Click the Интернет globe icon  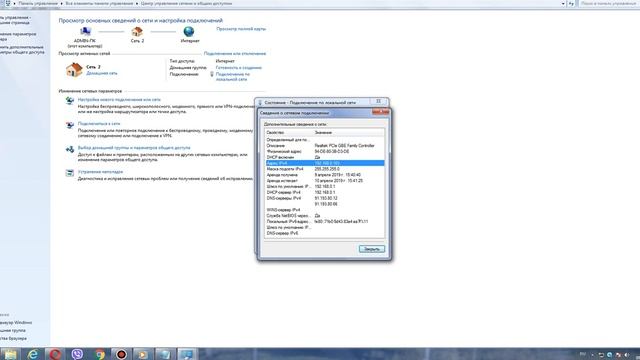tap(189, 31)
